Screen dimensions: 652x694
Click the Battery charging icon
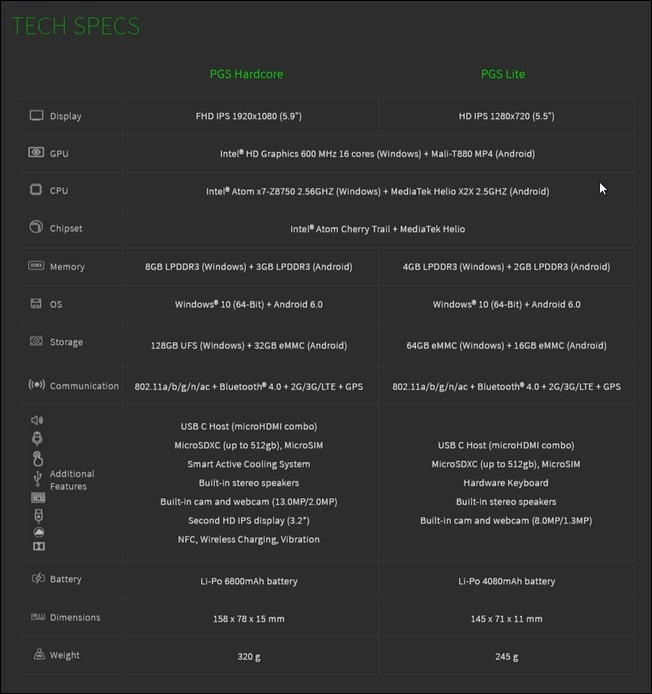coord(39,578)
